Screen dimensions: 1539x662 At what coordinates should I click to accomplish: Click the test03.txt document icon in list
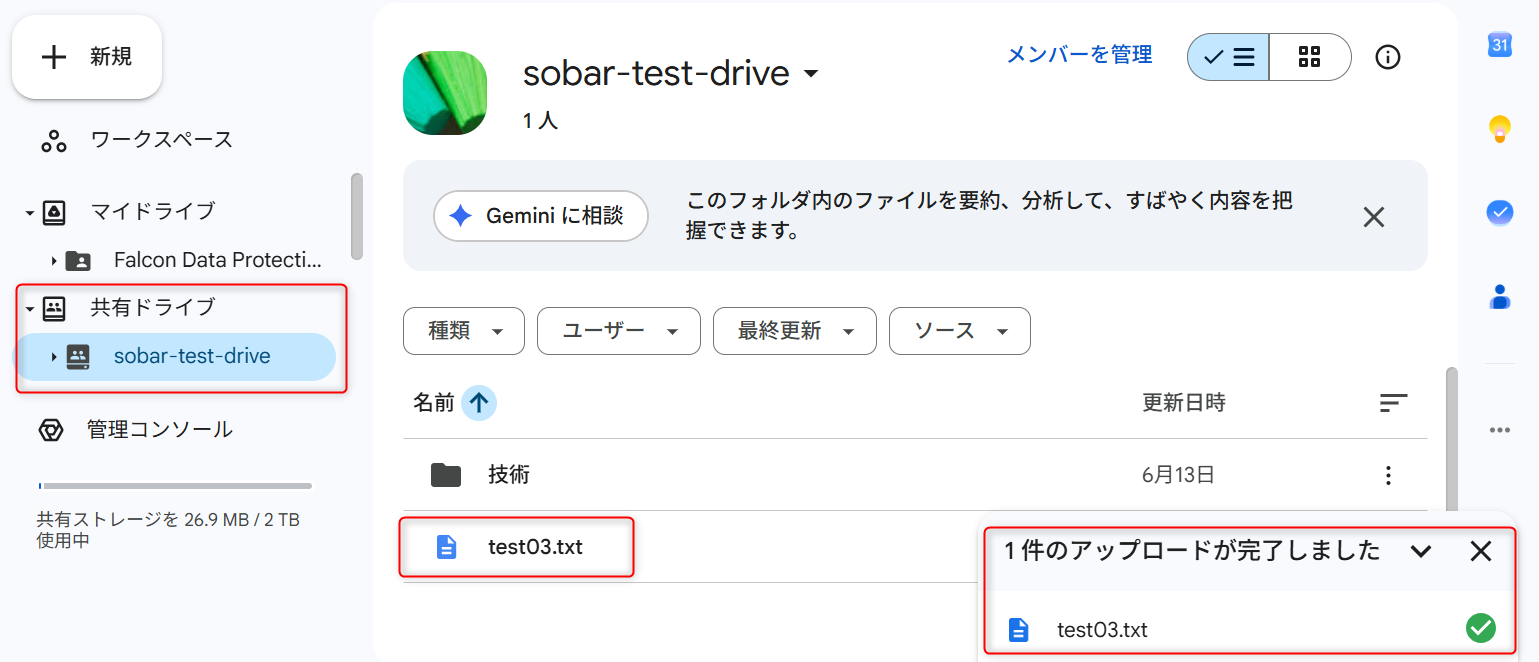pos(446,547)
